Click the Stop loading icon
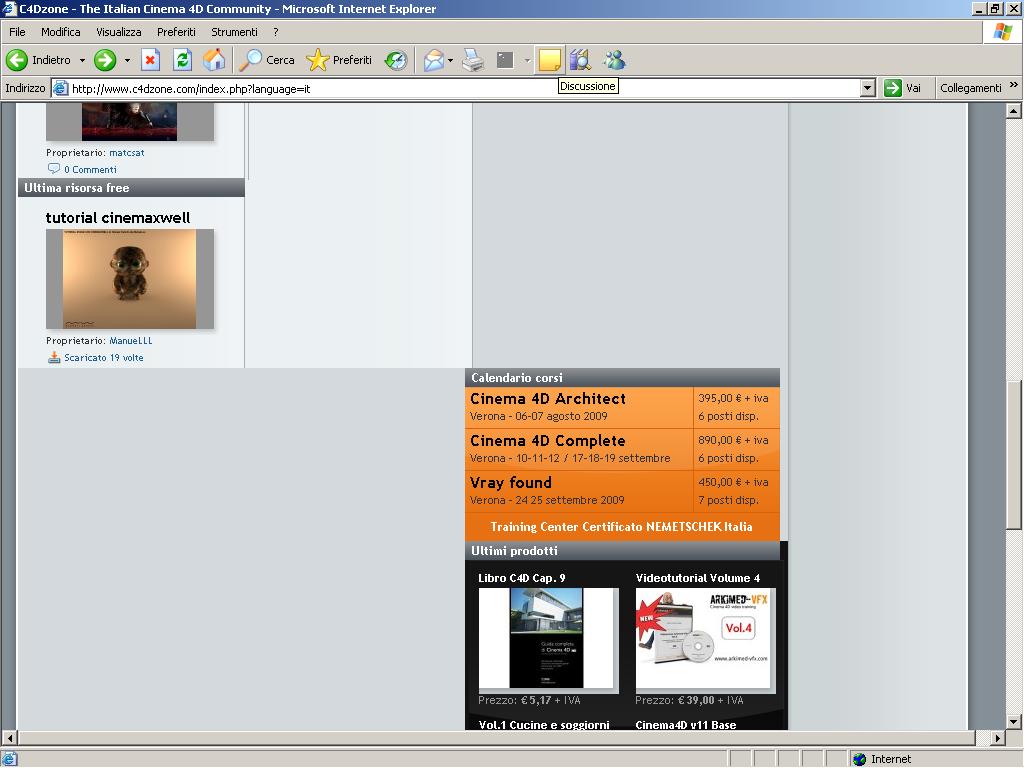This screenshot has height=768, width=1024. pyautogui.click(x=150, y=60)
